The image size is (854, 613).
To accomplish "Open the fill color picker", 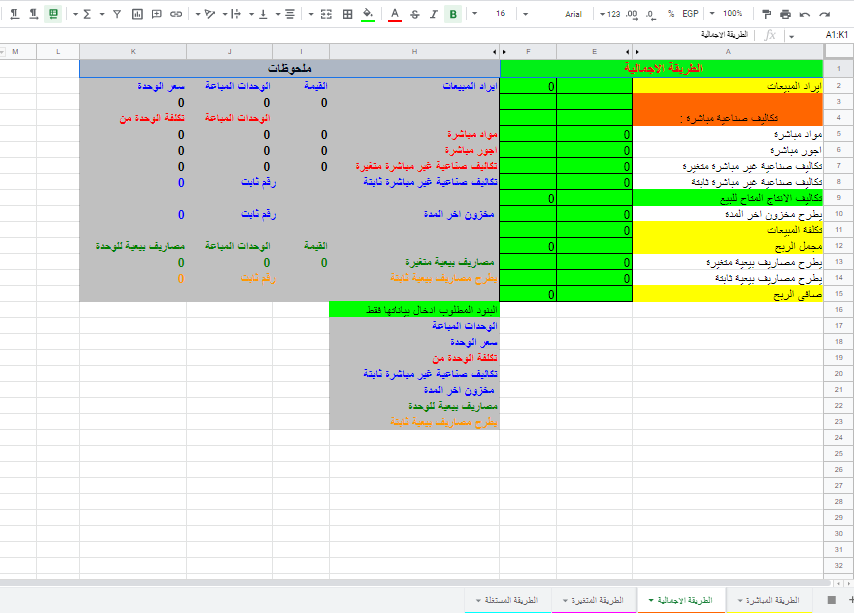I will tap(368, 14).
